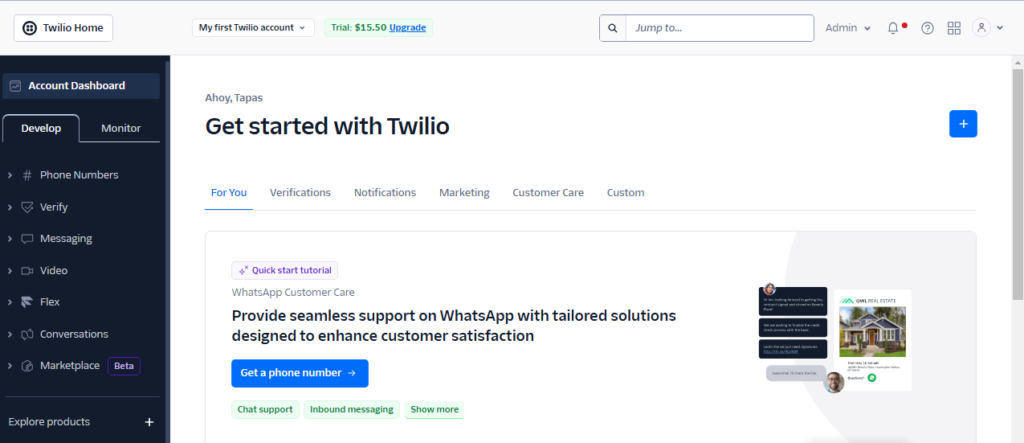Open the user profile avatar menu
The height and width of the screenshot is (443, 1024).
click(x=987, y=27)
